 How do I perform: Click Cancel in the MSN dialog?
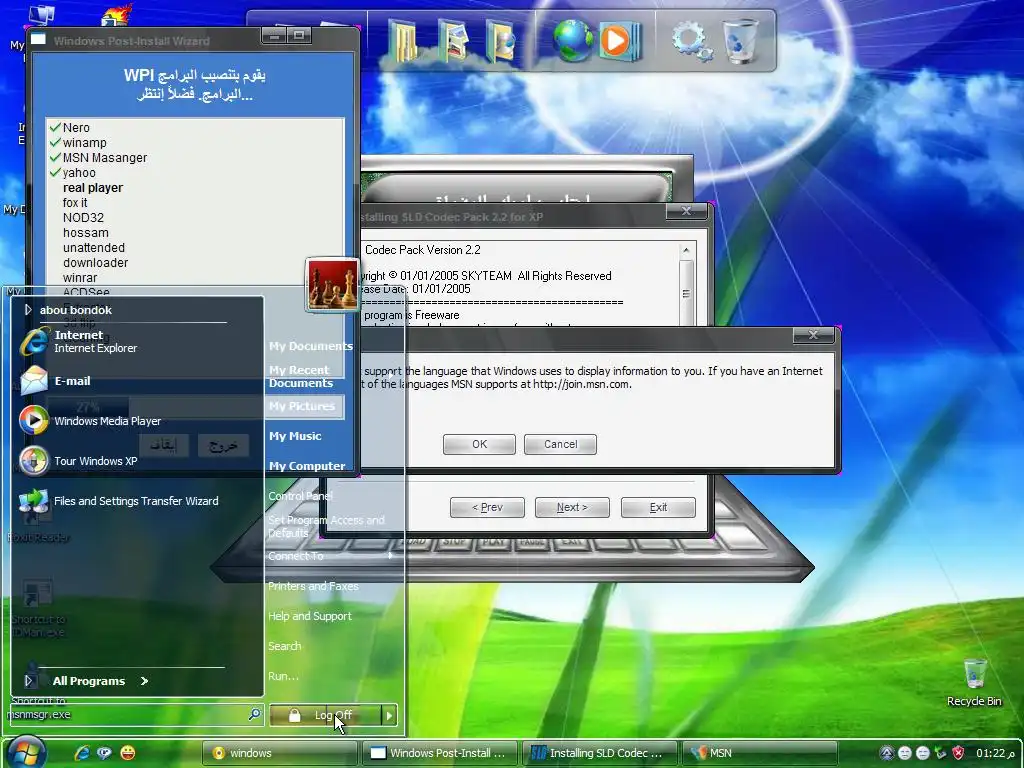point(560,444)
